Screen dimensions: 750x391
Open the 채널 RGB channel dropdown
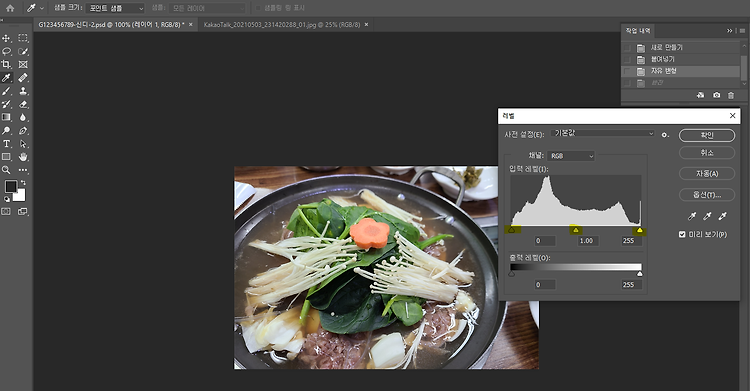click(572, 156)
